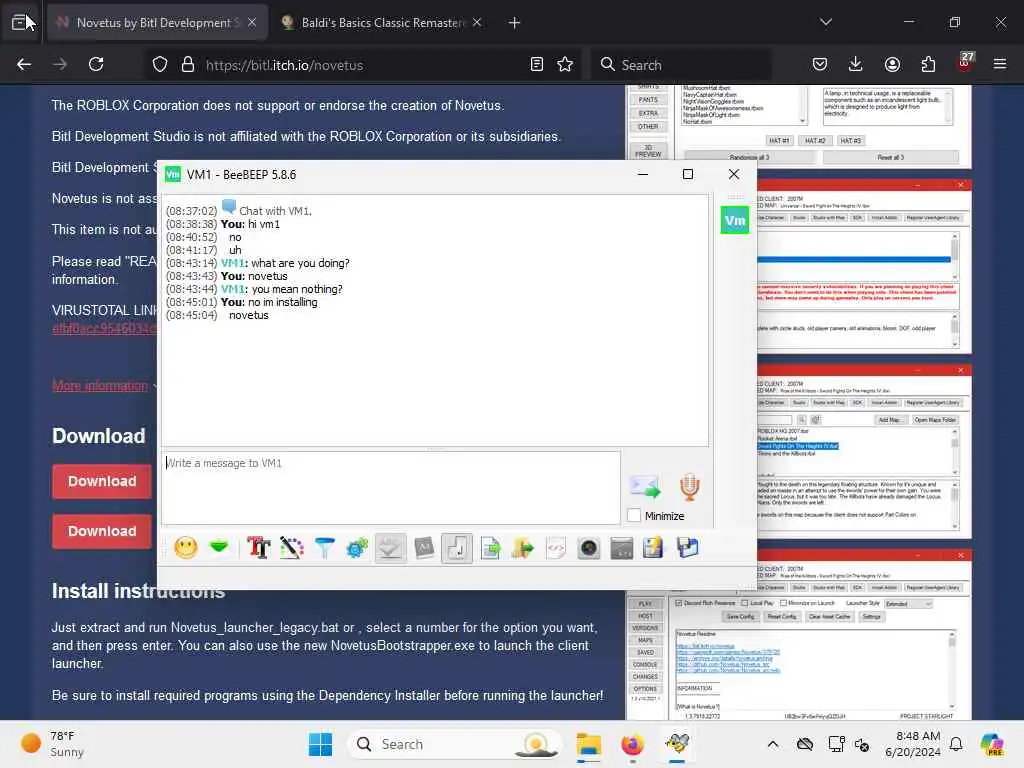Open a new tab with the plus button

click(515, 23)
